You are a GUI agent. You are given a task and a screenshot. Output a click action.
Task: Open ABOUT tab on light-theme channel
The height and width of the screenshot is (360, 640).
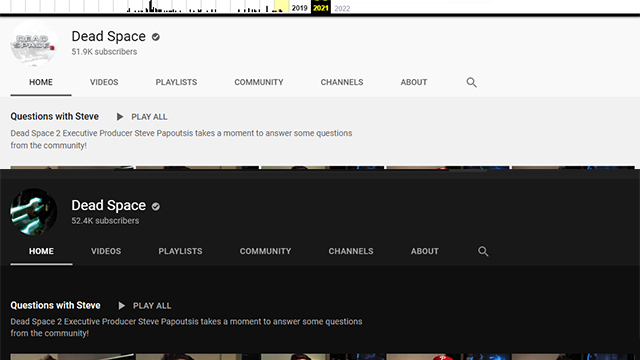pyautogui.click(x=414, y=82)
